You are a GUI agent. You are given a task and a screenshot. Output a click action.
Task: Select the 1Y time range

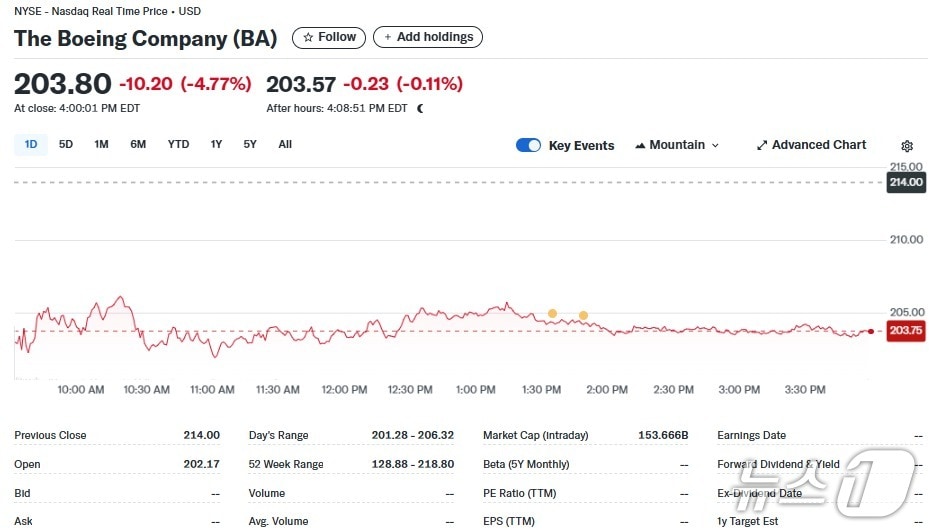coord(216,144)
